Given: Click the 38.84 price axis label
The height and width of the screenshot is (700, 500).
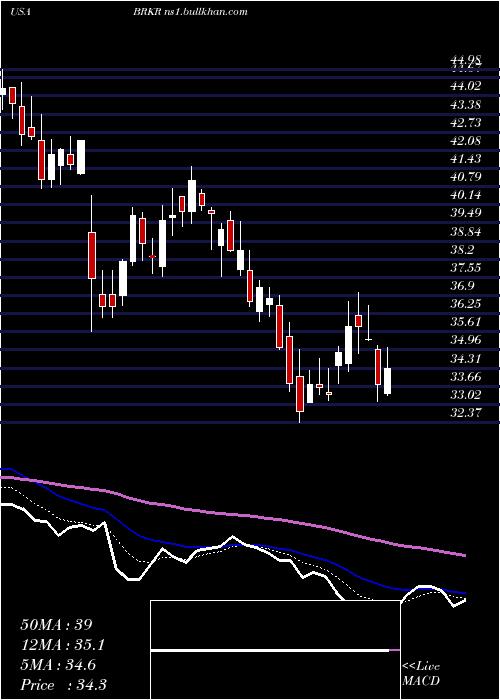Looking at the screenshot, I should [465, 232].
